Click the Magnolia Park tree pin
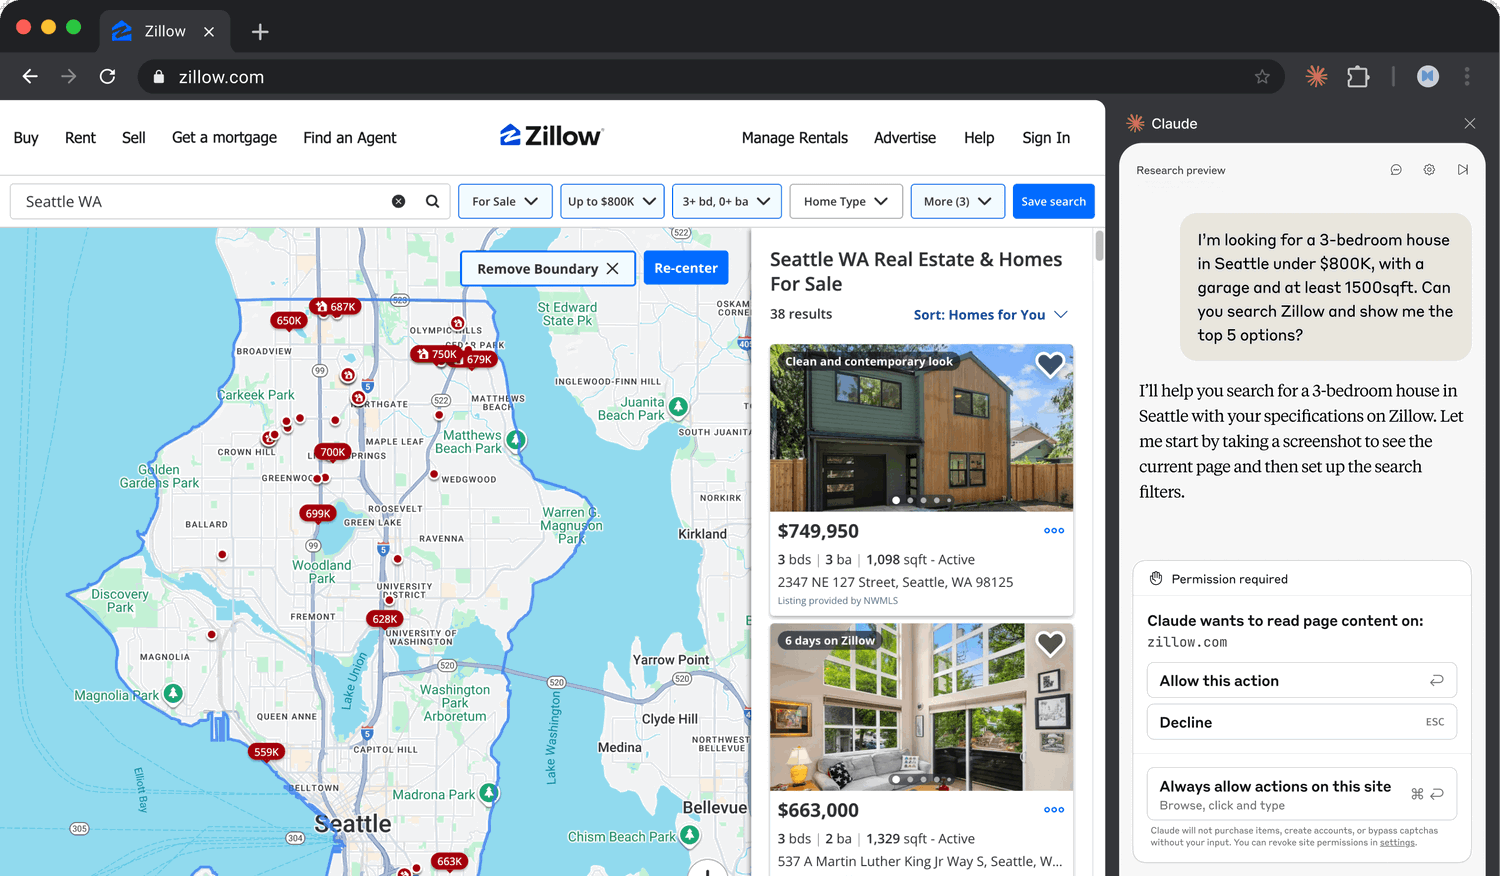 (x=173, y=693)
